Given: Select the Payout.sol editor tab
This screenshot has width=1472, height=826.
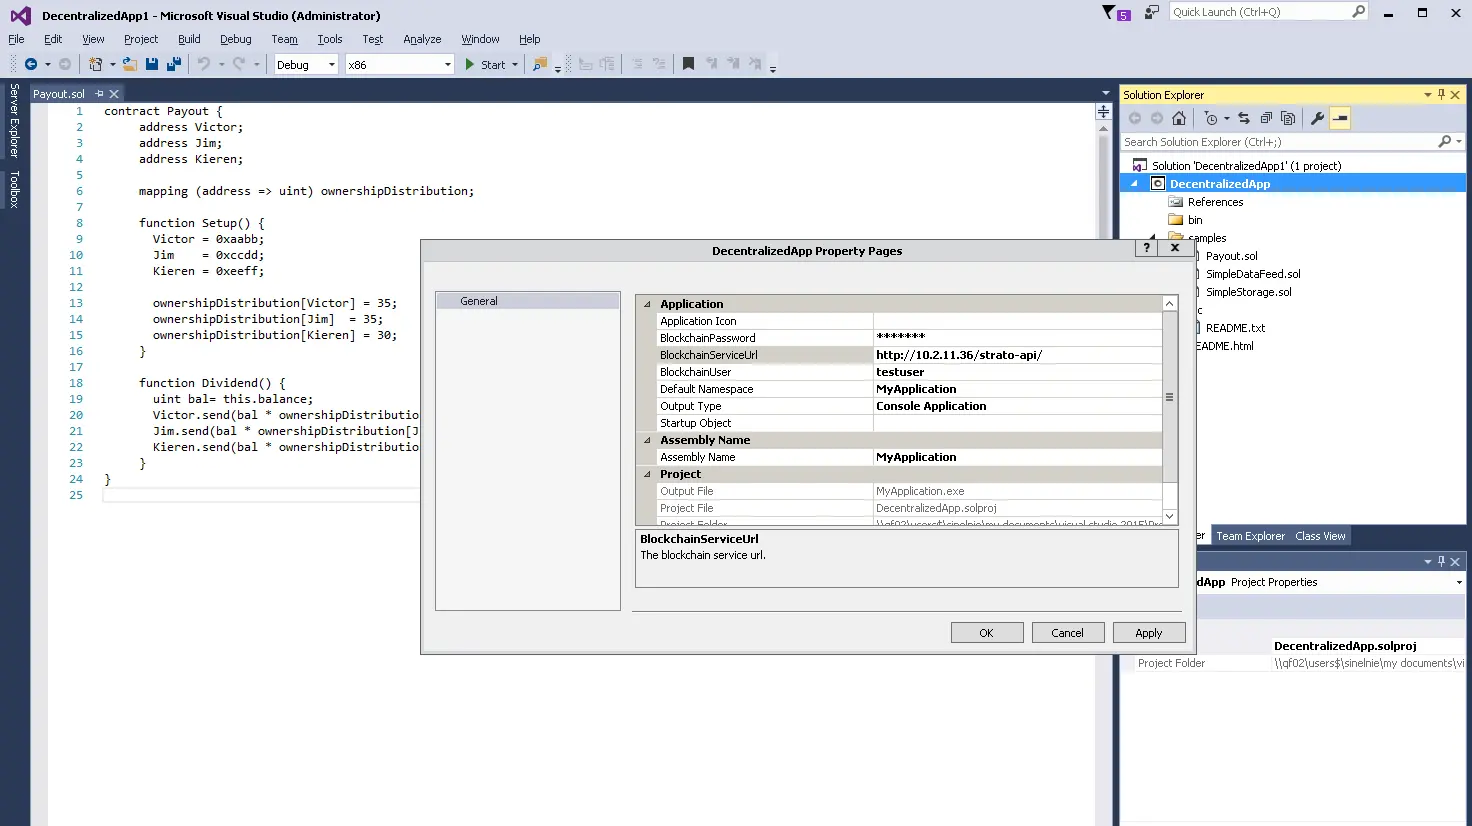Looking at the screenshot, I should point(59,94).
